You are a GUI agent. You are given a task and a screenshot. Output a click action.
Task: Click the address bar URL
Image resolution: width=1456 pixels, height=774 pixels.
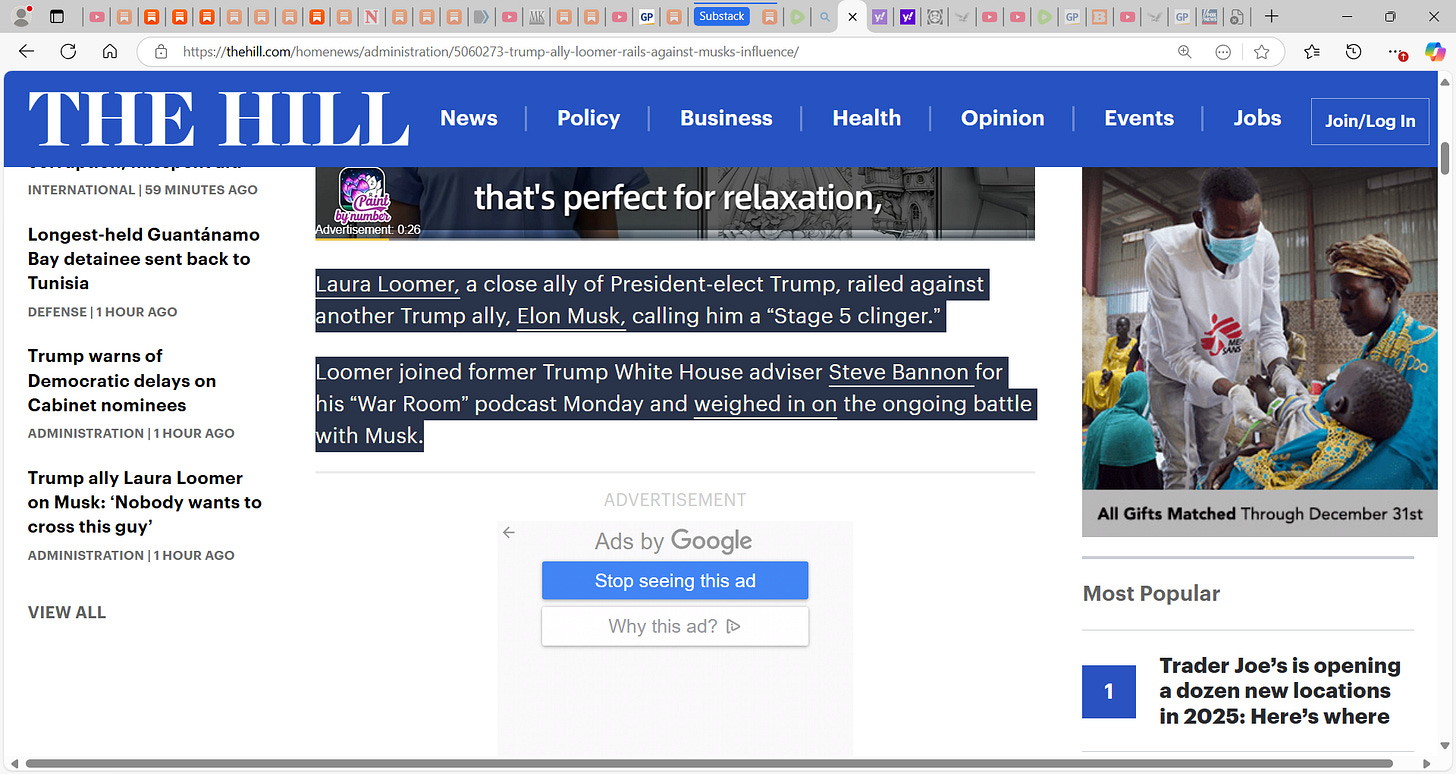point(490,52)
